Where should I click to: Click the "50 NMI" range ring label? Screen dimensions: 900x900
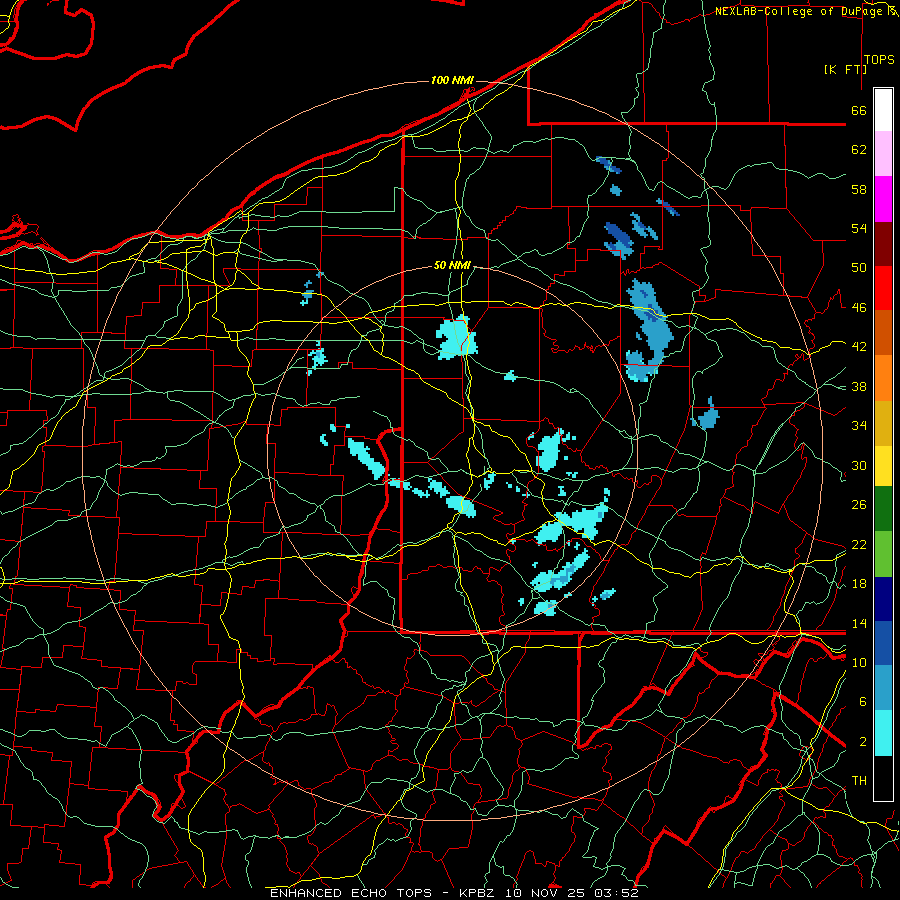[x=452, y=265]
